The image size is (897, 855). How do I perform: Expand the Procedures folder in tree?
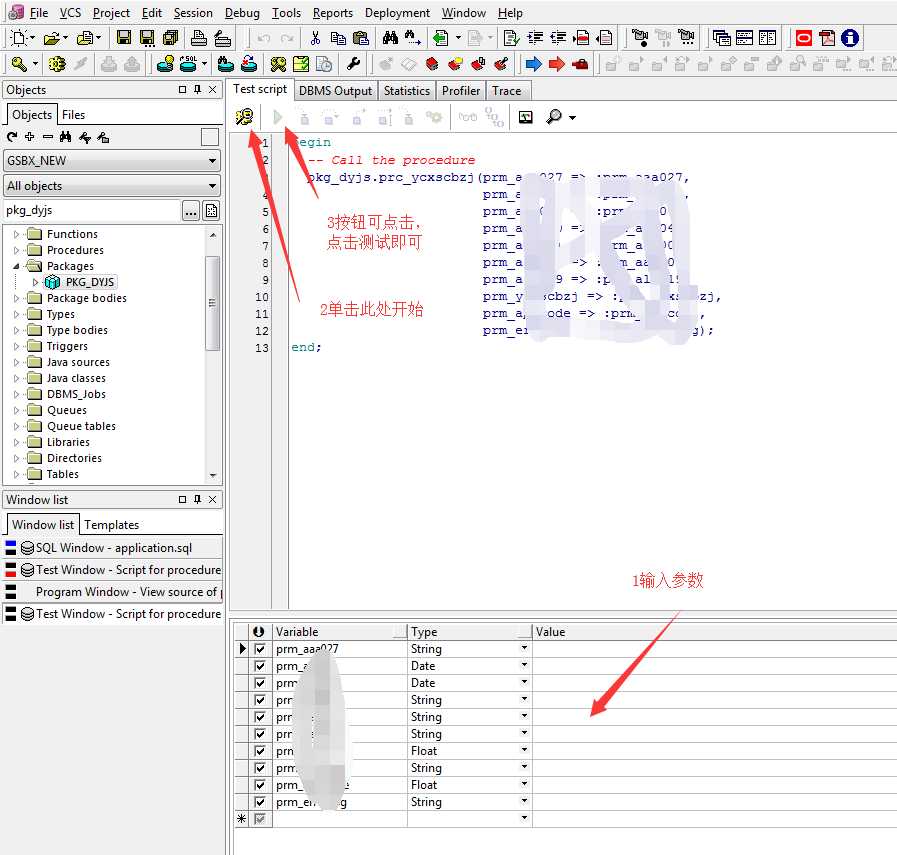click(x=16, y=250)
